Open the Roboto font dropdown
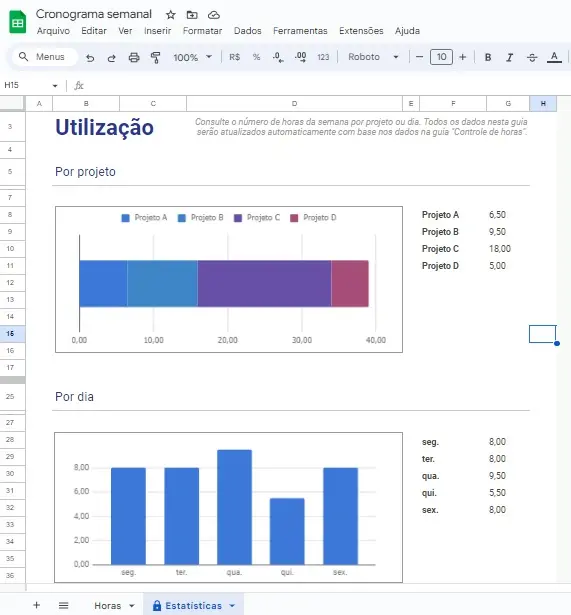Image resolution: width=571 pixels, height=615 pixels. [373, 57]
